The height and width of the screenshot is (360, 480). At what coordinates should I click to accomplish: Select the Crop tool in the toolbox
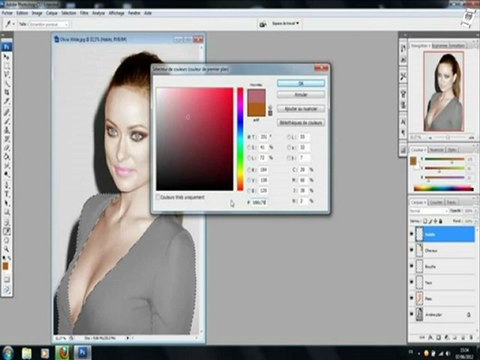tap(6, 92)
